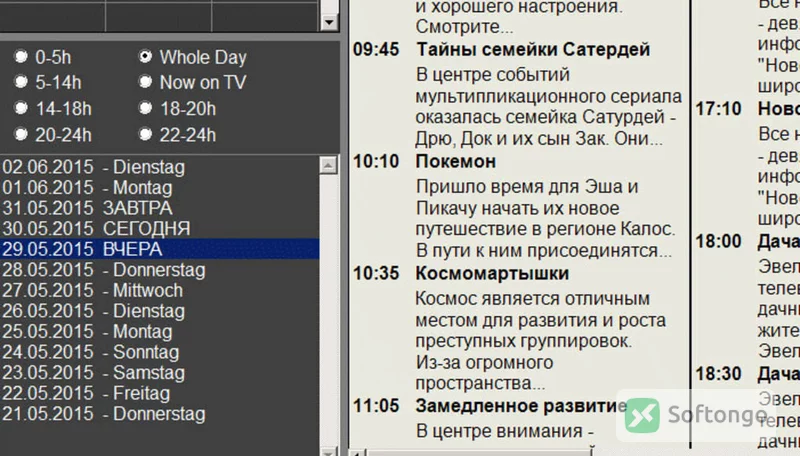Click the Космомартышки description text
Viewport: 800px width, 456px height.
(x=541, y=340)
